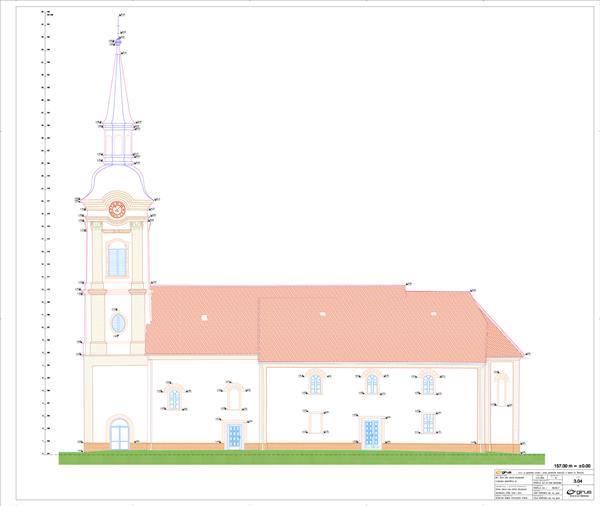Select the sheet number 3.04 cell

tap(579, 481)
